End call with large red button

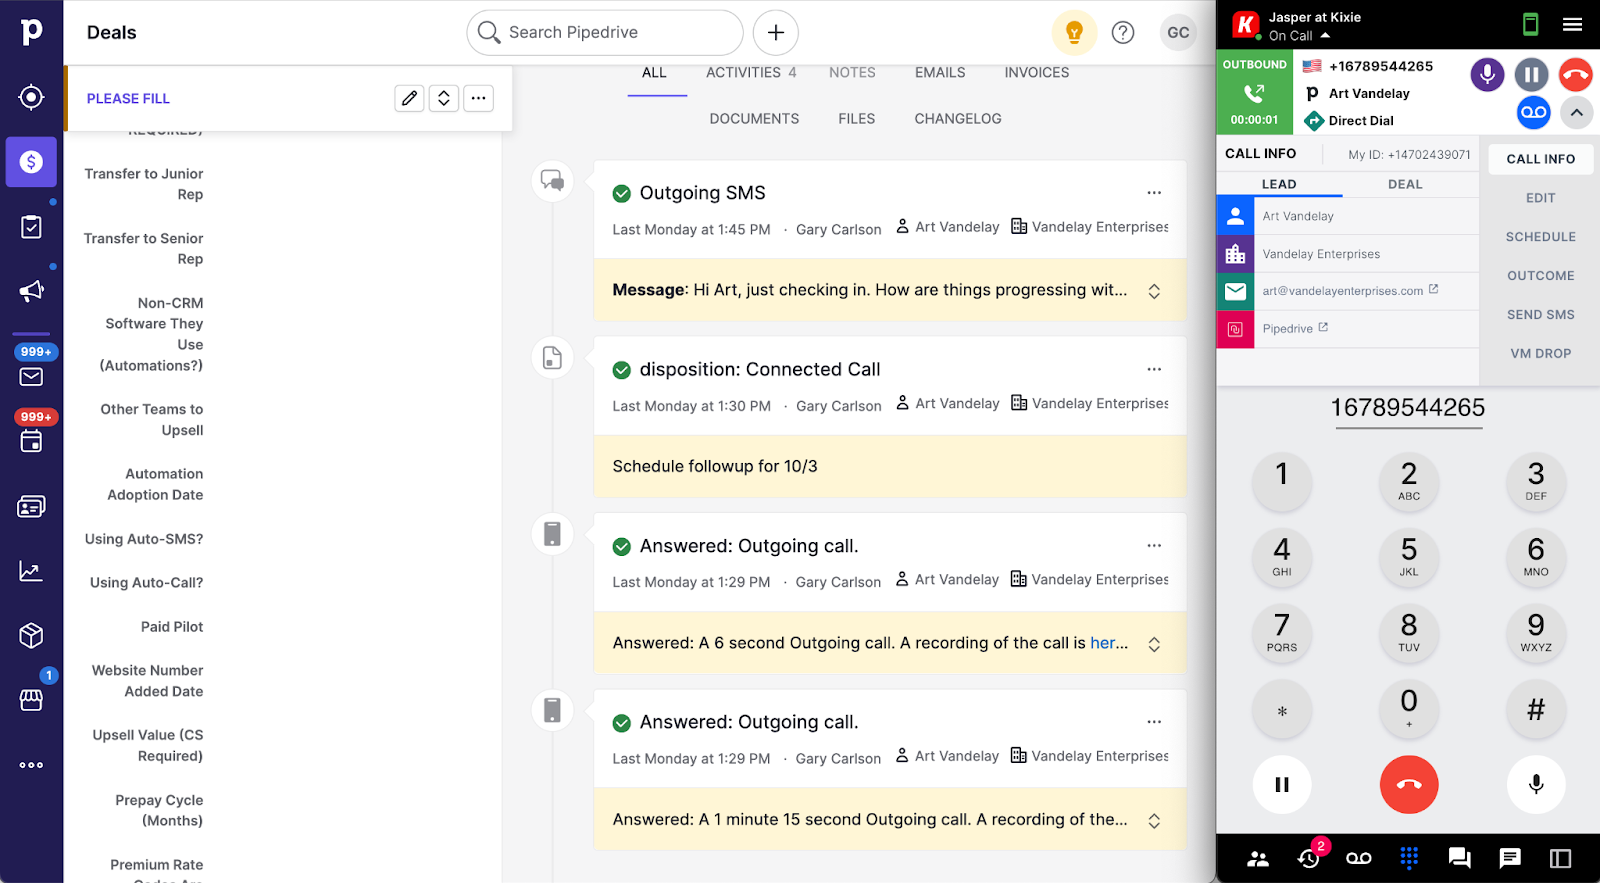click(1409, 785)
